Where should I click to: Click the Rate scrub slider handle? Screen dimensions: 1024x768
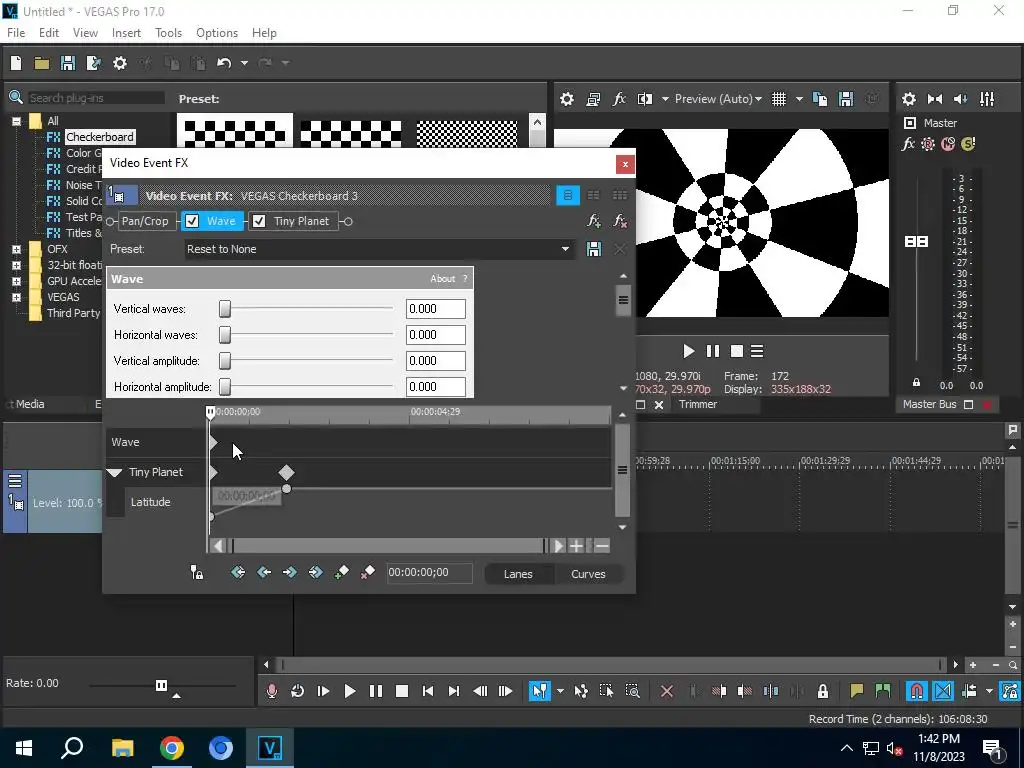161,685
